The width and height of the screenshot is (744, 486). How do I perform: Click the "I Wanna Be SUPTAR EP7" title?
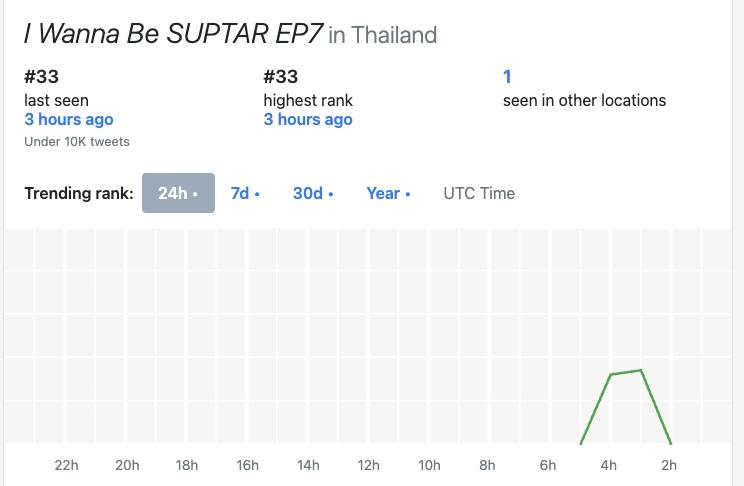click(x=173, y=34)
